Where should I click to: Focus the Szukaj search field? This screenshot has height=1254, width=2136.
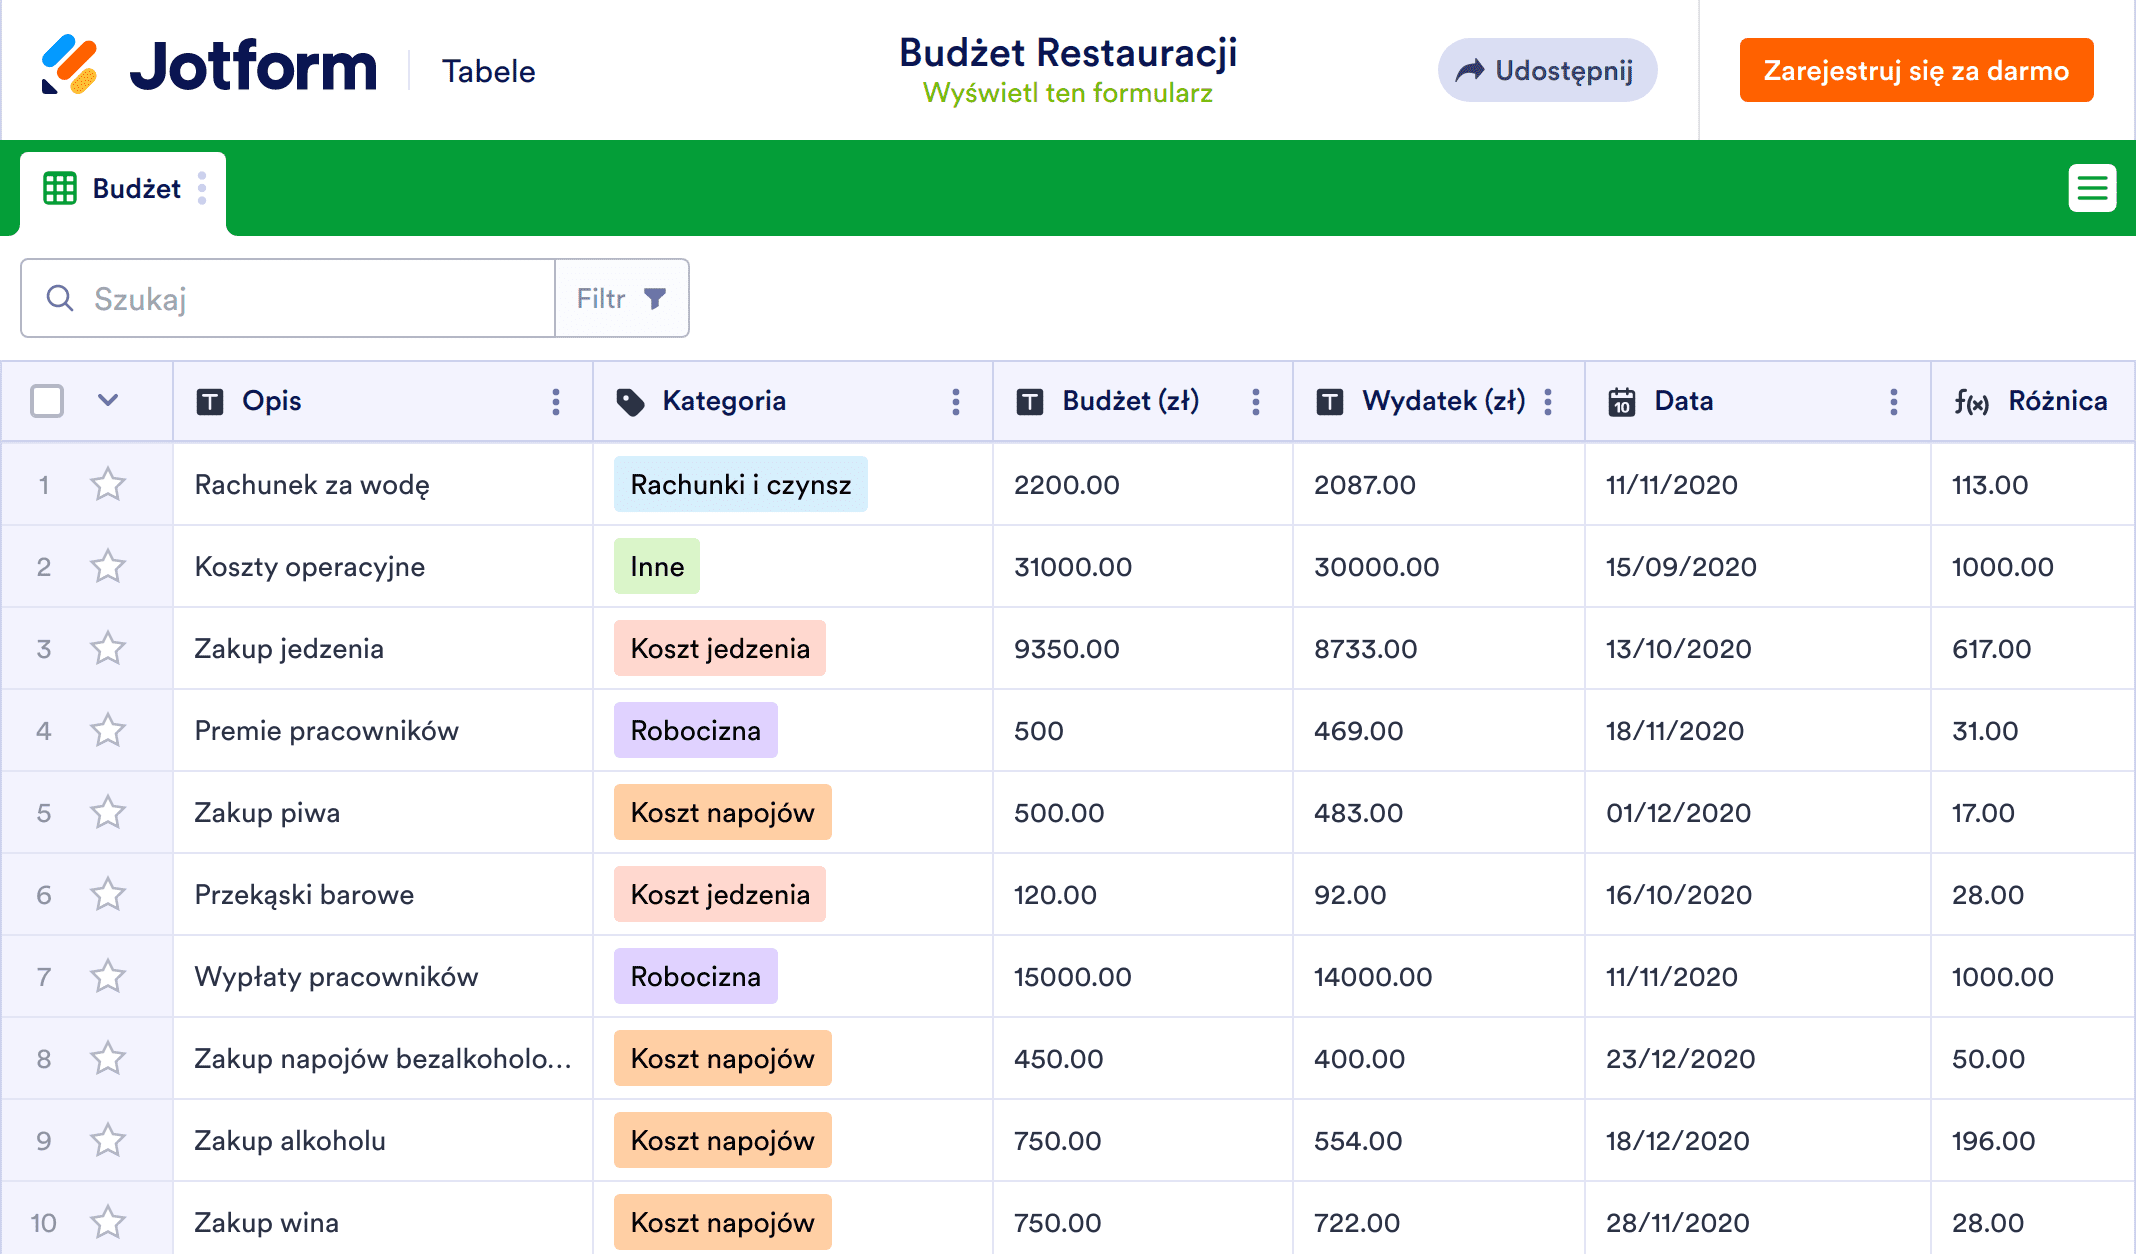coord(300,298)
